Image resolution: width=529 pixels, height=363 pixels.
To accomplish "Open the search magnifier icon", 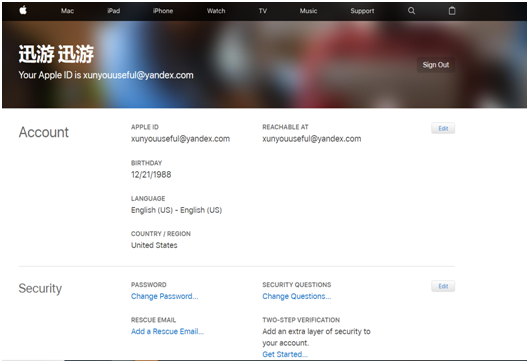I will pyautogui.click(x=411, y=11).
